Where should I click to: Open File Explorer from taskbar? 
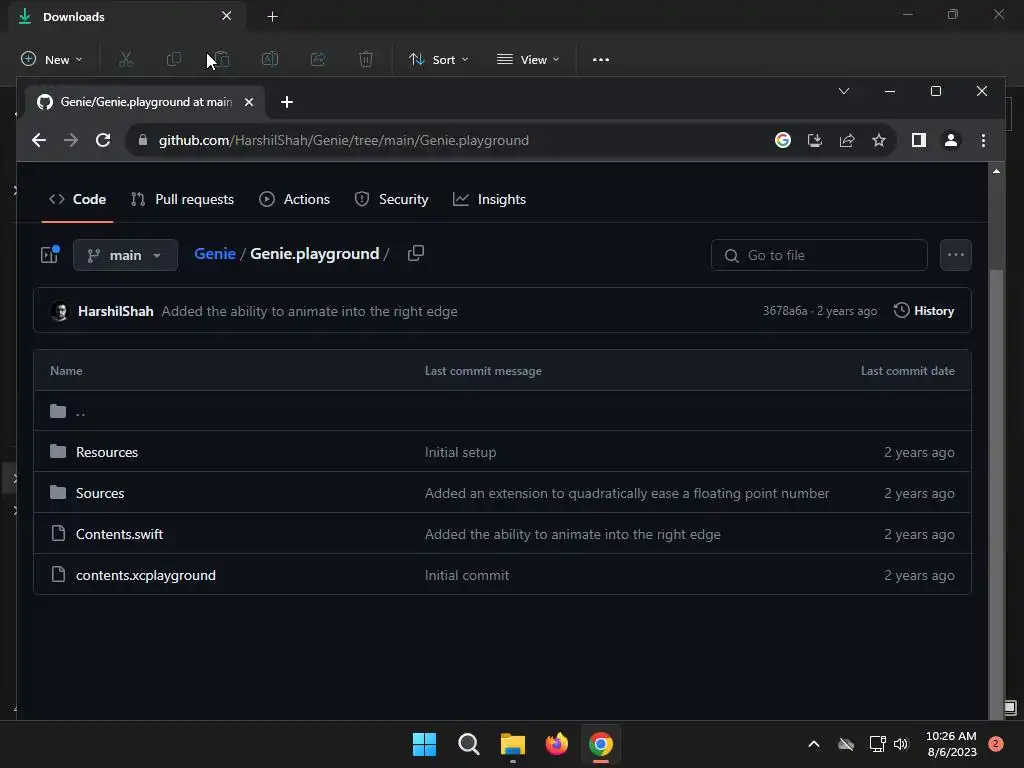click(513, 744)
